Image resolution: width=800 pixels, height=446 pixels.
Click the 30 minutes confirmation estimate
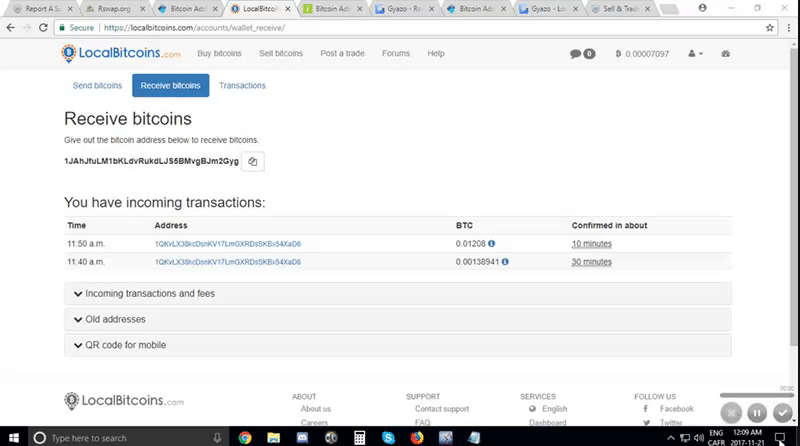pos(591,262)
